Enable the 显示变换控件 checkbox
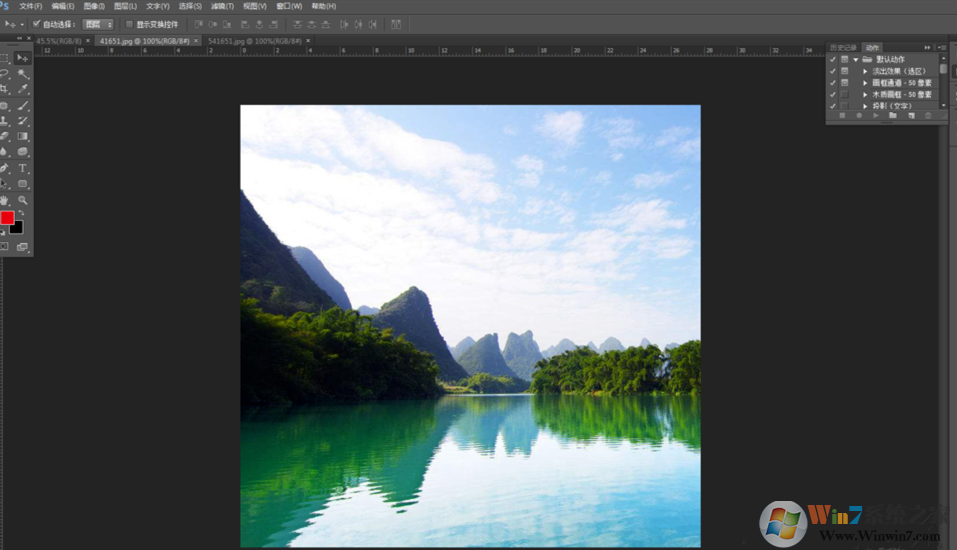Viewport: 957px width, 550px height. click(x=129, y=24)
